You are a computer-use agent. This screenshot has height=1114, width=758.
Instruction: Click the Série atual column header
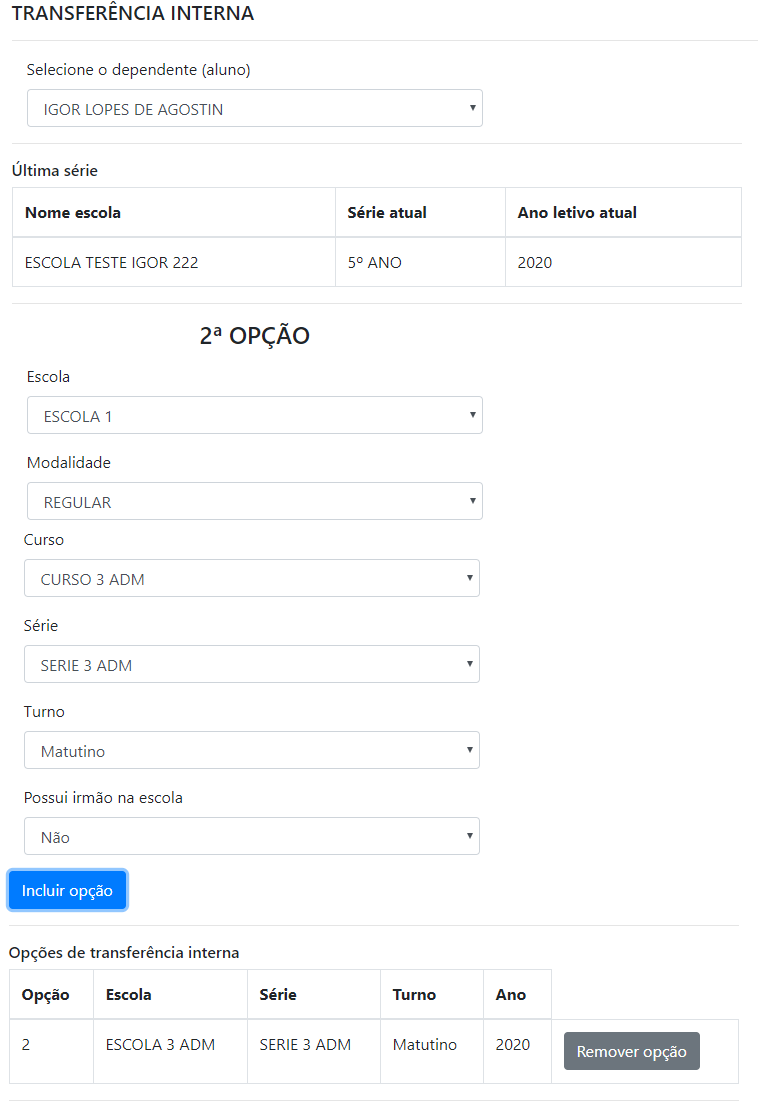click(x=386, y=213)
